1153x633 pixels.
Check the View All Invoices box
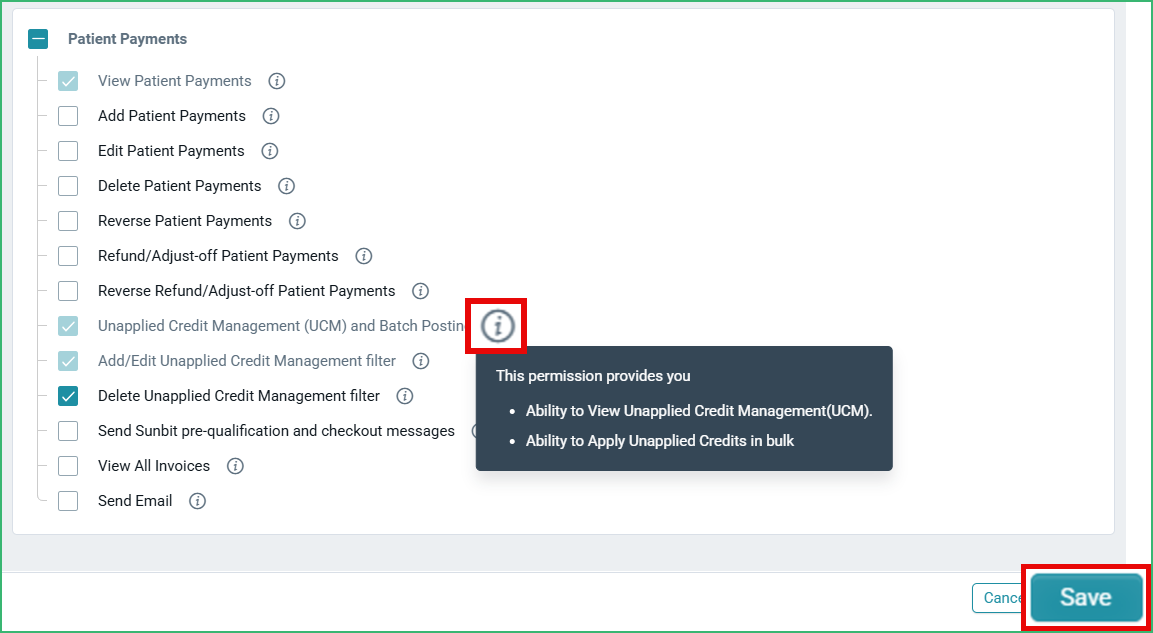pos(68,466)
